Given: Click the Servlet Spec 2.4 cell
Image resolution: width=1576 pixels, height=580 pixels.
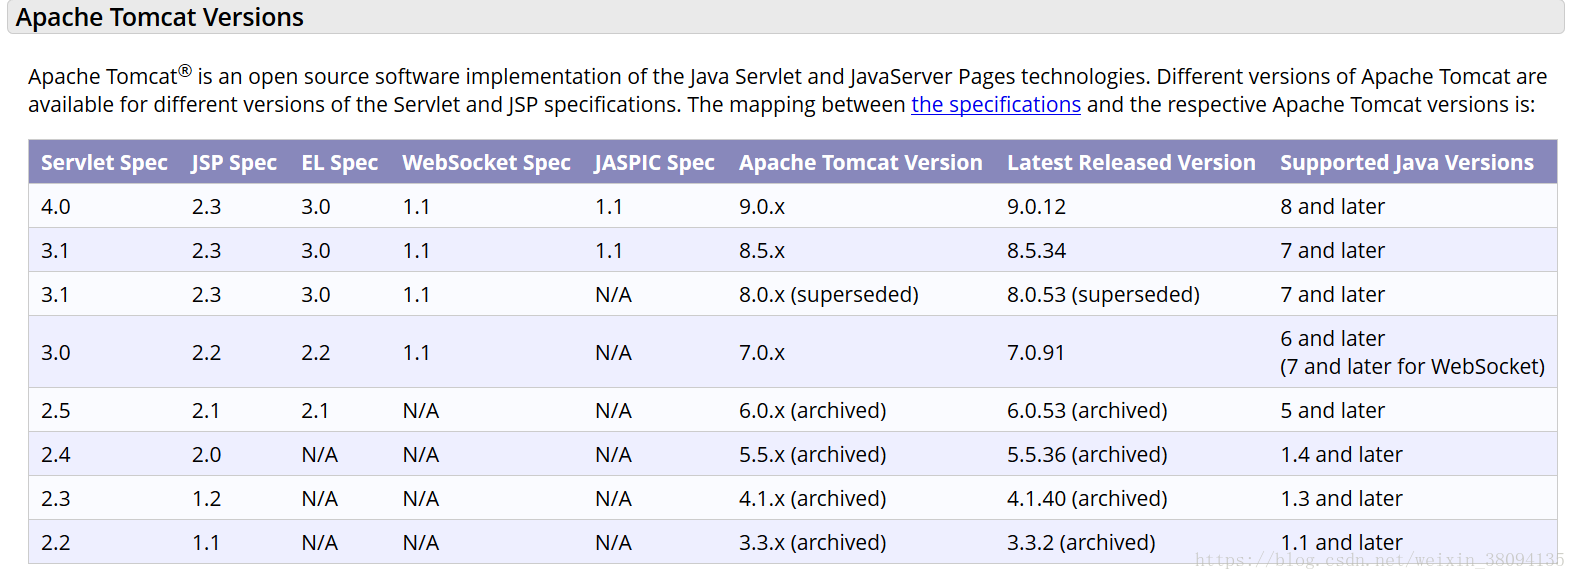Looking at the screenshot, I should (x=56, y=455).
